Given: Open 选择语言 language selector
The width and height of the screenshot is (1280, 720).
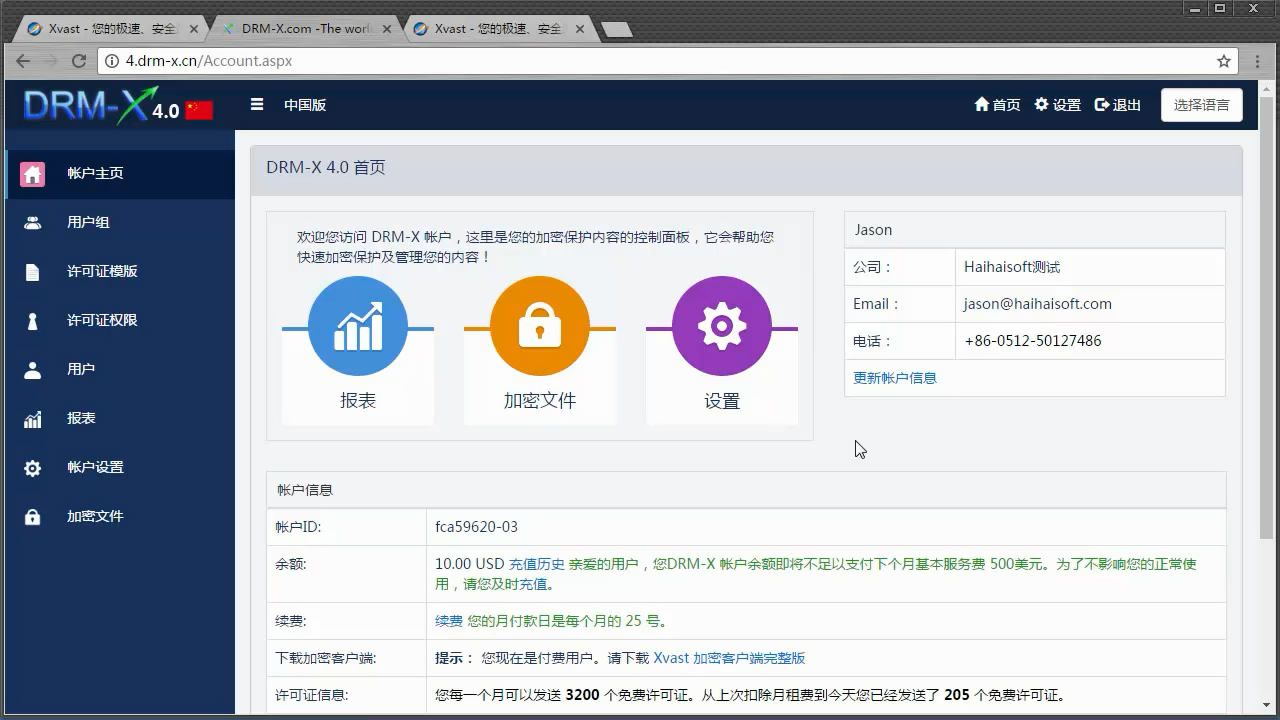Looking at the screenshot, I should (x=1201, y=105).
